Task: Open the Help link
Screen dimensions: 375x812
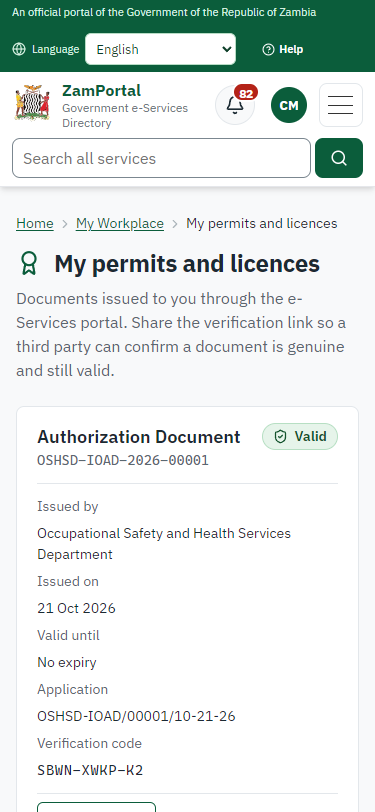Action: [x=283, y=49]
